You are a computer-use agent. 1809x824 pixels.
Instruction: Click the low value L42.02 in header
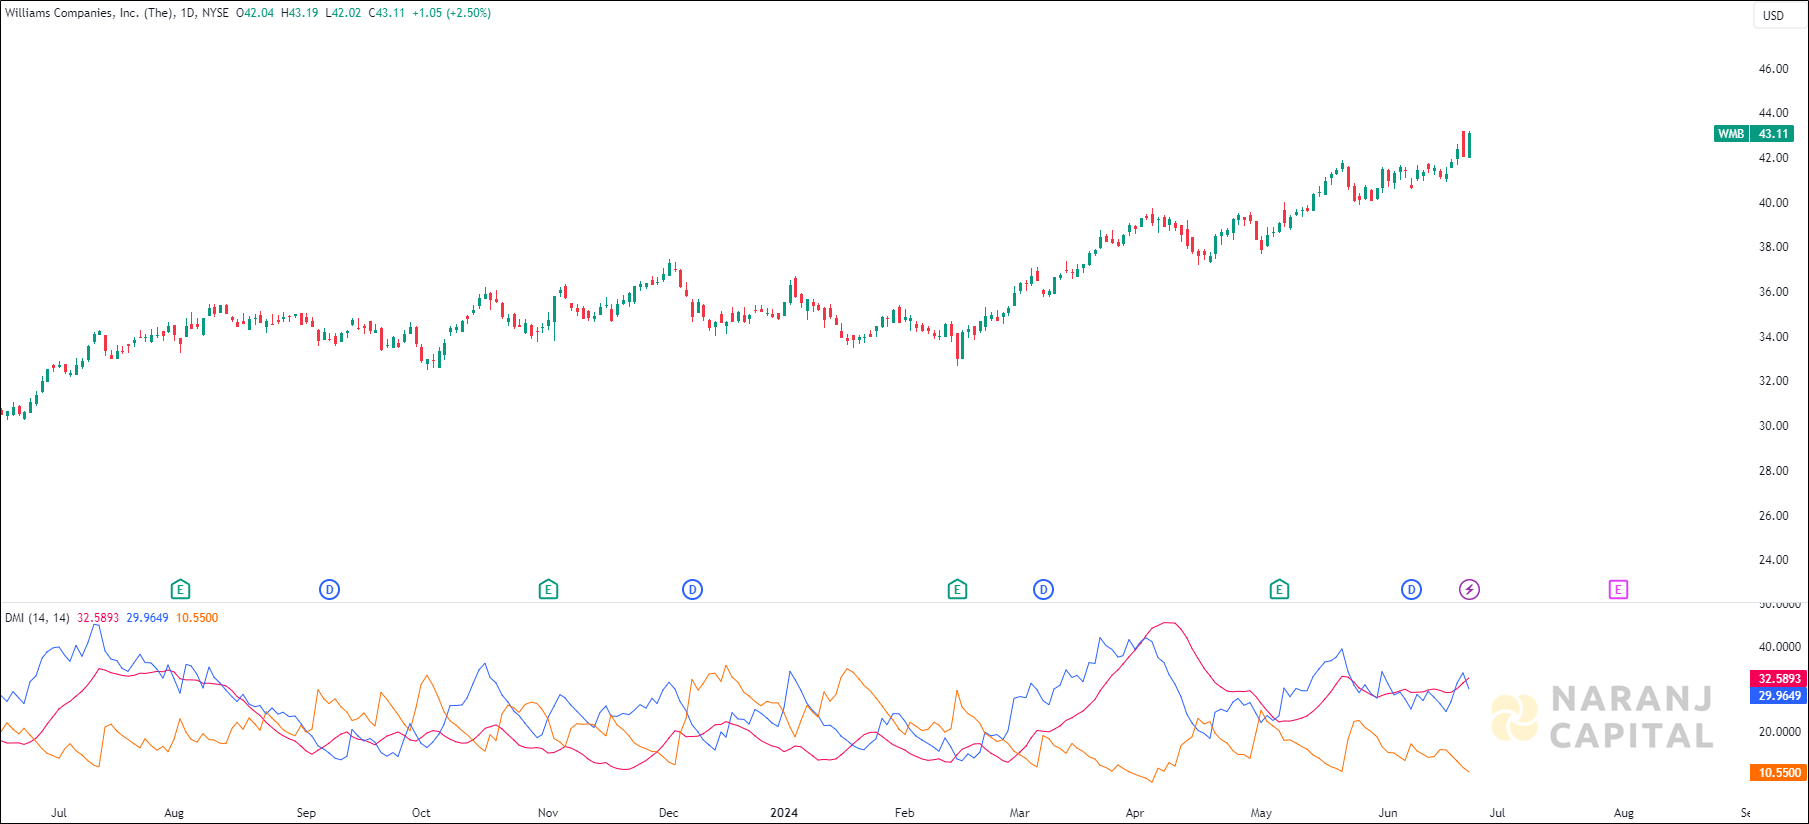click(x=343, y=13)
